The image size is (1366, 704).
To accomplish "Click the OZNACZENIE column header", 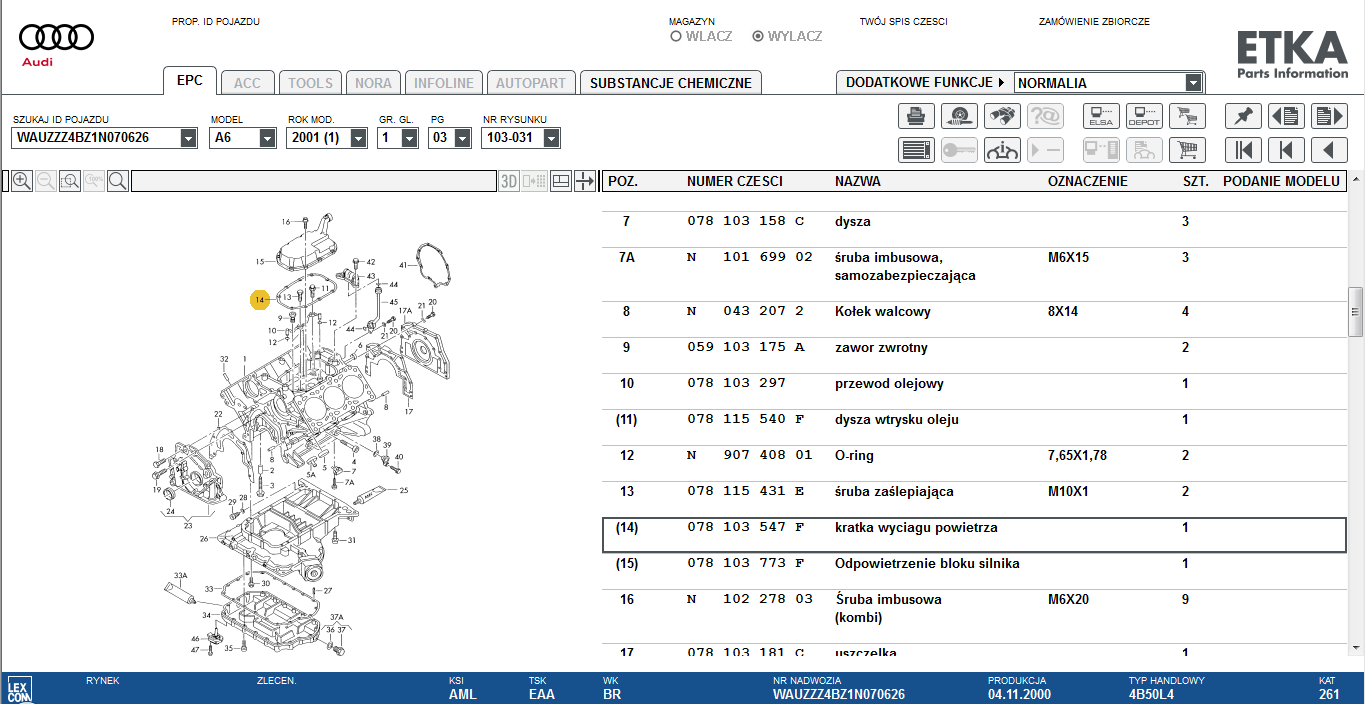I will pos(1088,181).
